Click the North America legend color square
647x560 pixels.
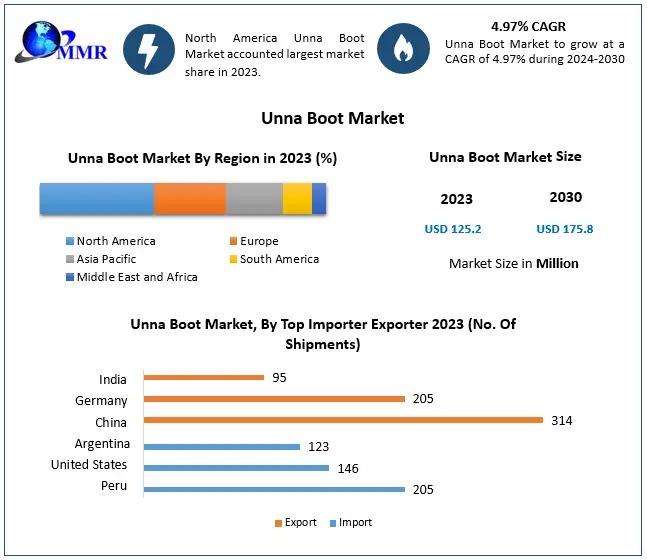70,241
